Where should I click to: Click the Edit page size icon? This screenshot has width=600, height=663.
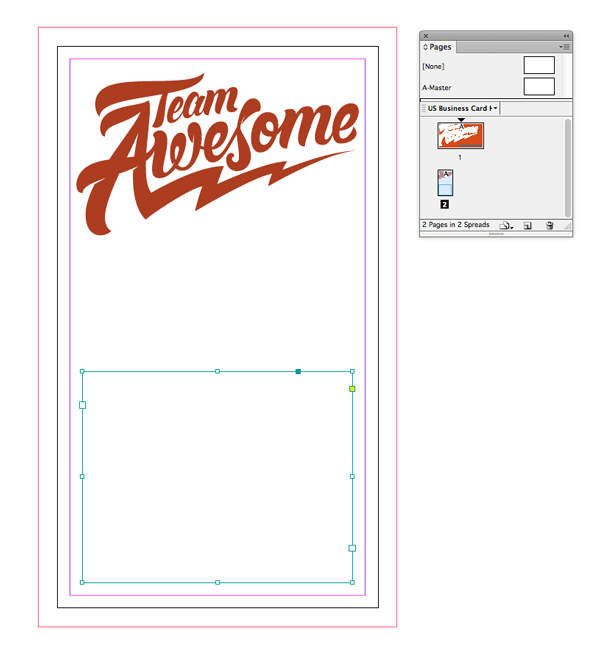506,225
